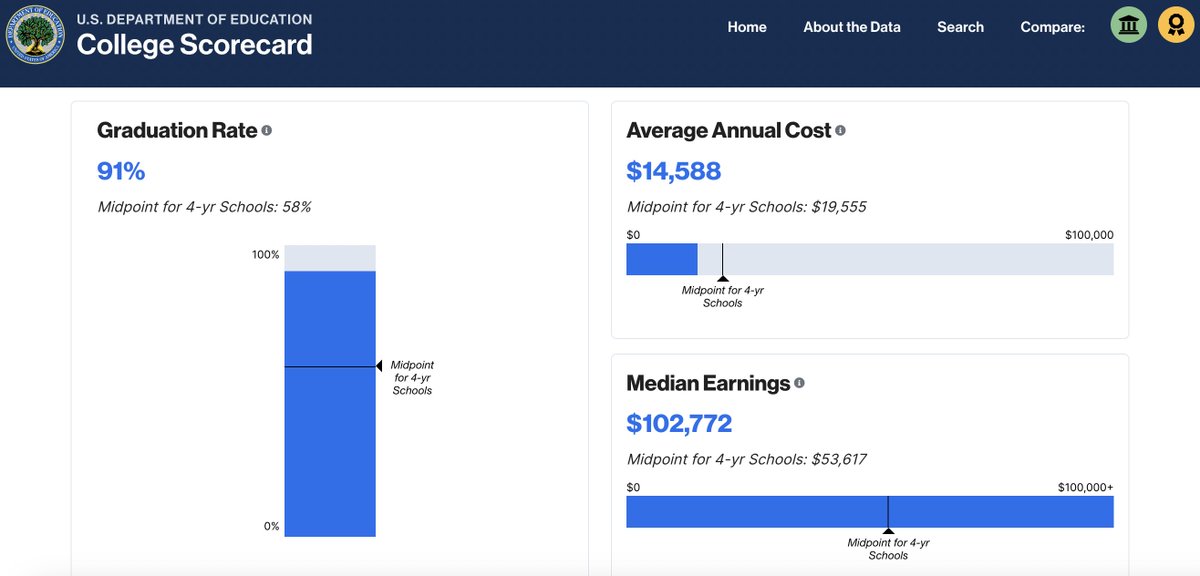This screenshot has width=1200, height=576.
Task: Click the blue median earnings bar
Action: tap(870, 511)
